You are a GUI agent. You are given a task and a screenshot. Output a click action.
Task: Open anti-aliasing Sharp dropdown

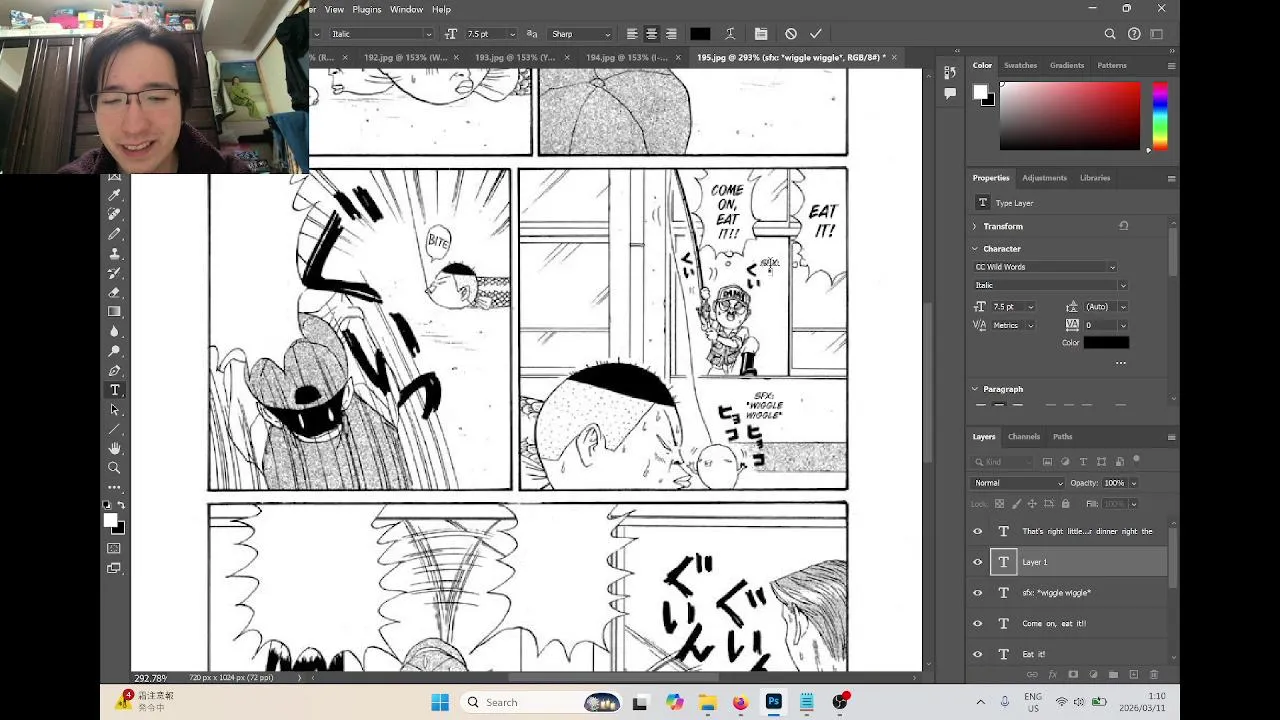pyautogui.click(x=580, y=34)
